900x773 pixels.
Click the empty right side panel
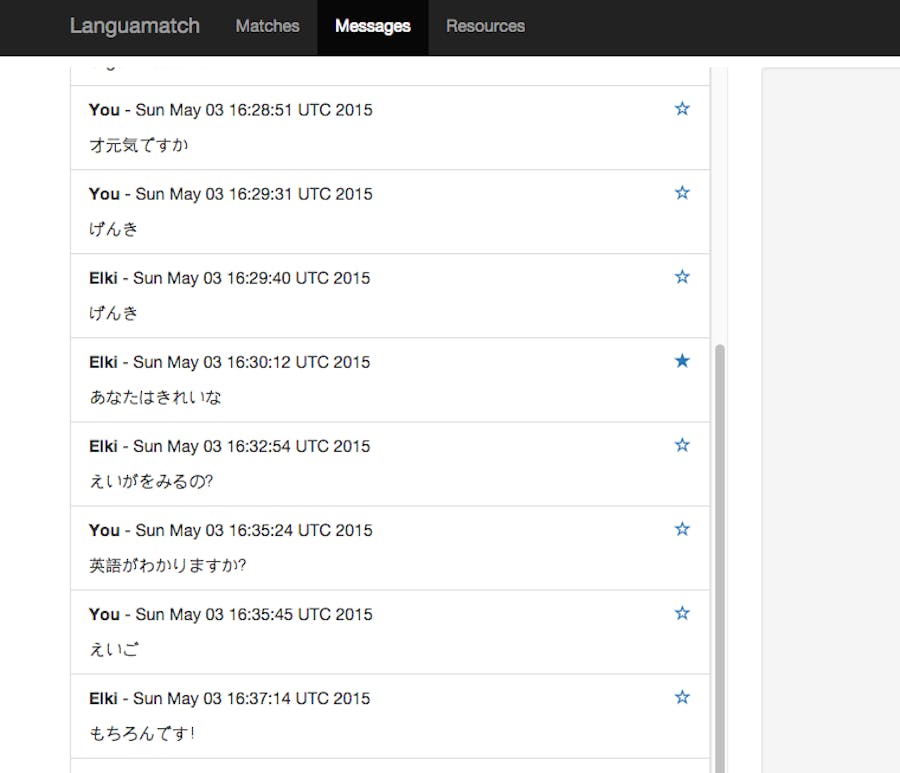click(830, 400)
